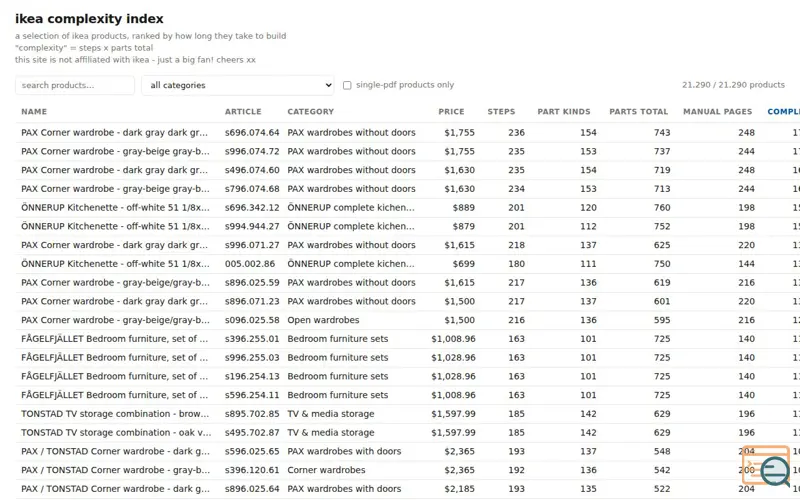Sort by MANUAL PAGES column header
Screen dimensions: 800x500
(717, 112)
